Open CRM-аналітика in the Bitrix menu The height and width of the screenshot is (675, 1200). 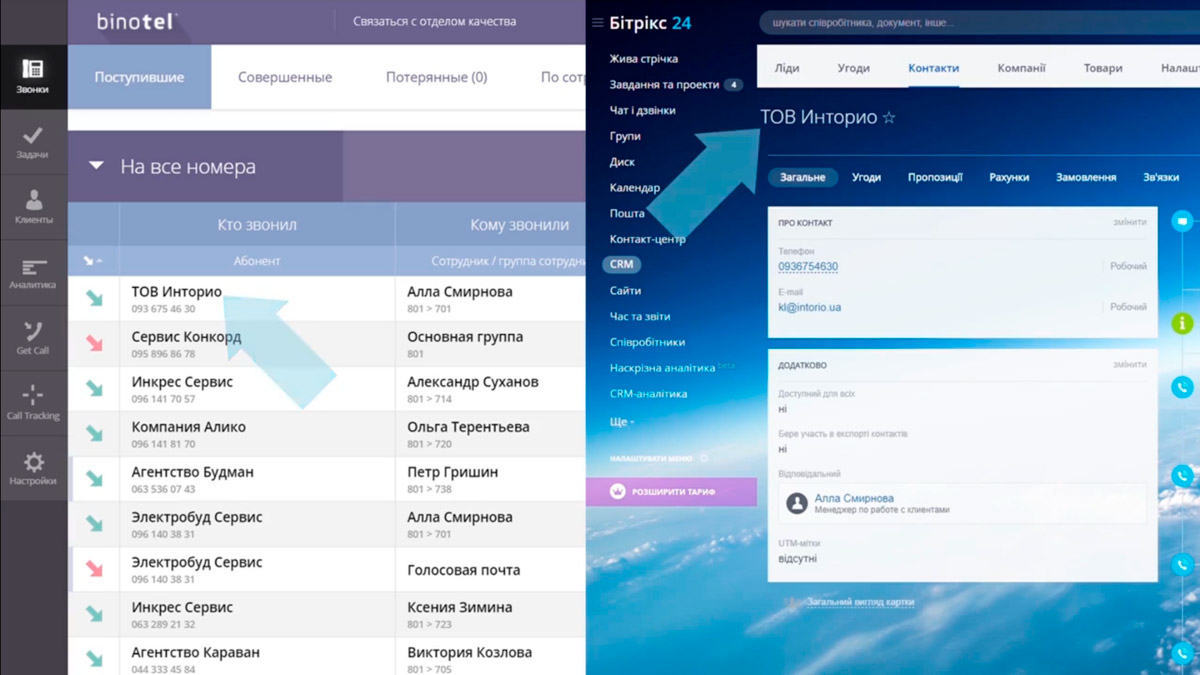click(648, 394)
